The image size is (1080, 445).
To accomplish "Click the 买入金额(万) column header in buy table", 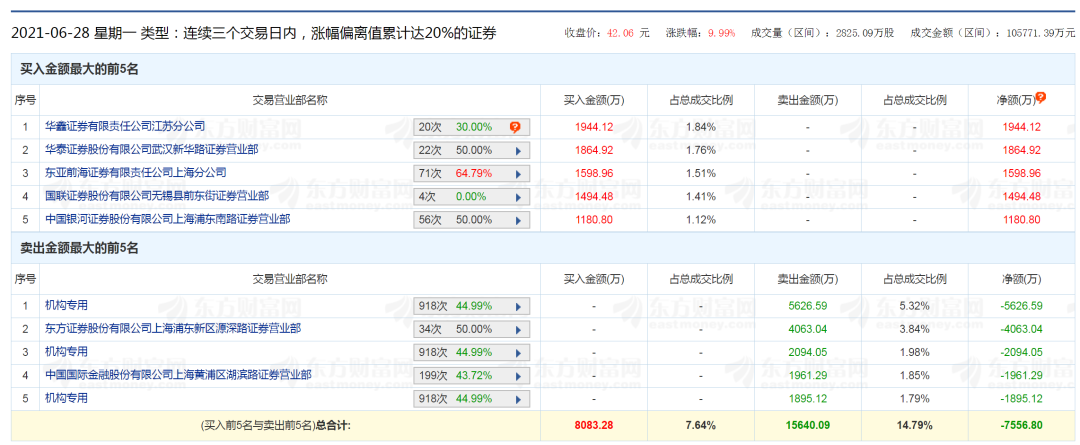I will coord(594,100).
